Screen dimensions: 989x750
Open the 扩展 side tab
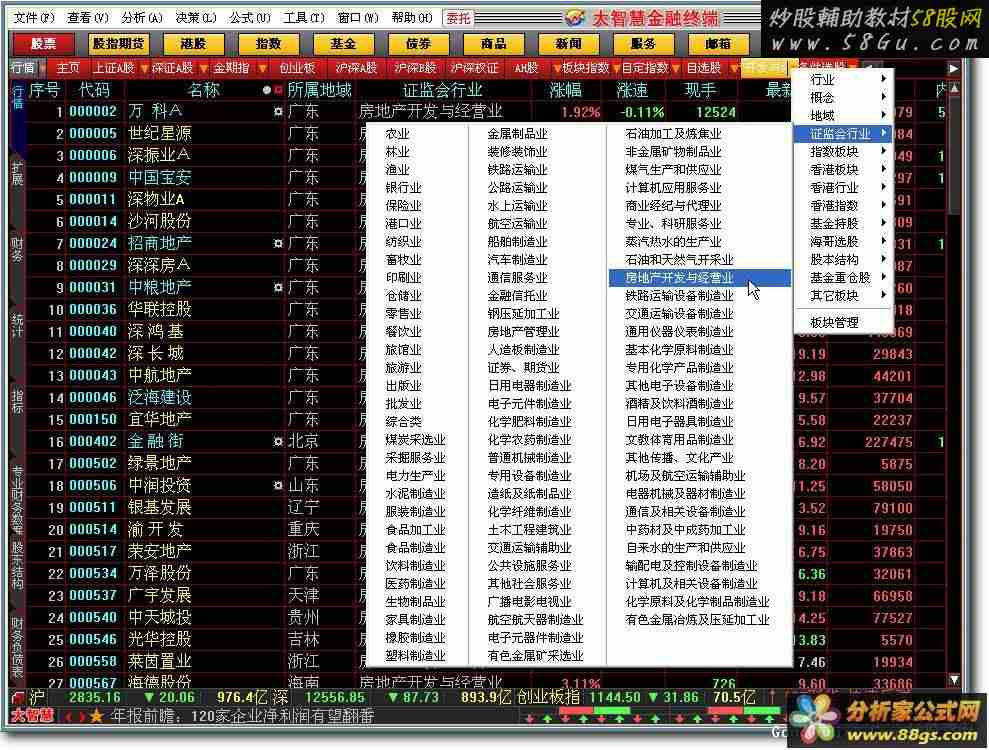click(18, 173)
